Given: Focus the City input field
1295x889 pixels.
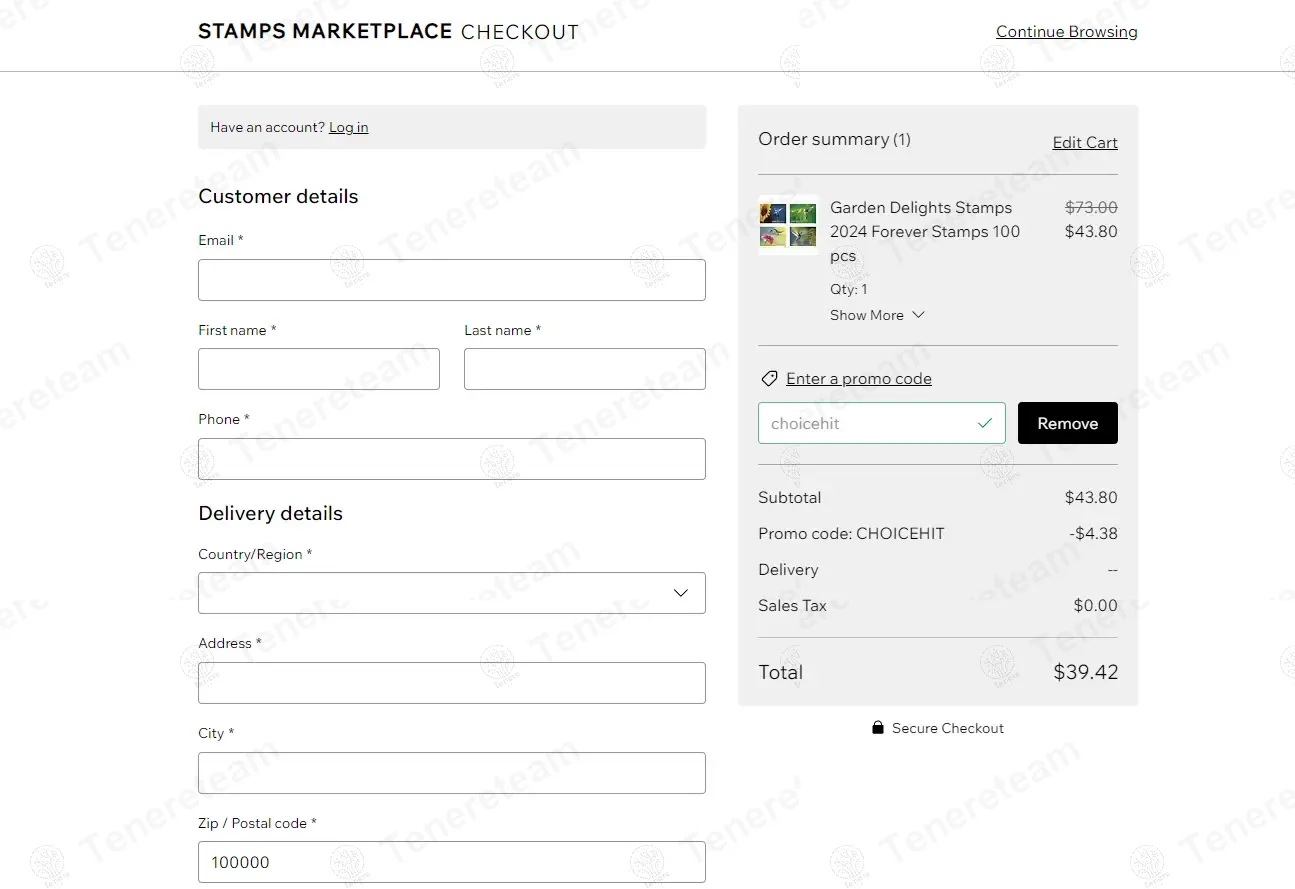Looking at the screenshot, I should (452, 773).
